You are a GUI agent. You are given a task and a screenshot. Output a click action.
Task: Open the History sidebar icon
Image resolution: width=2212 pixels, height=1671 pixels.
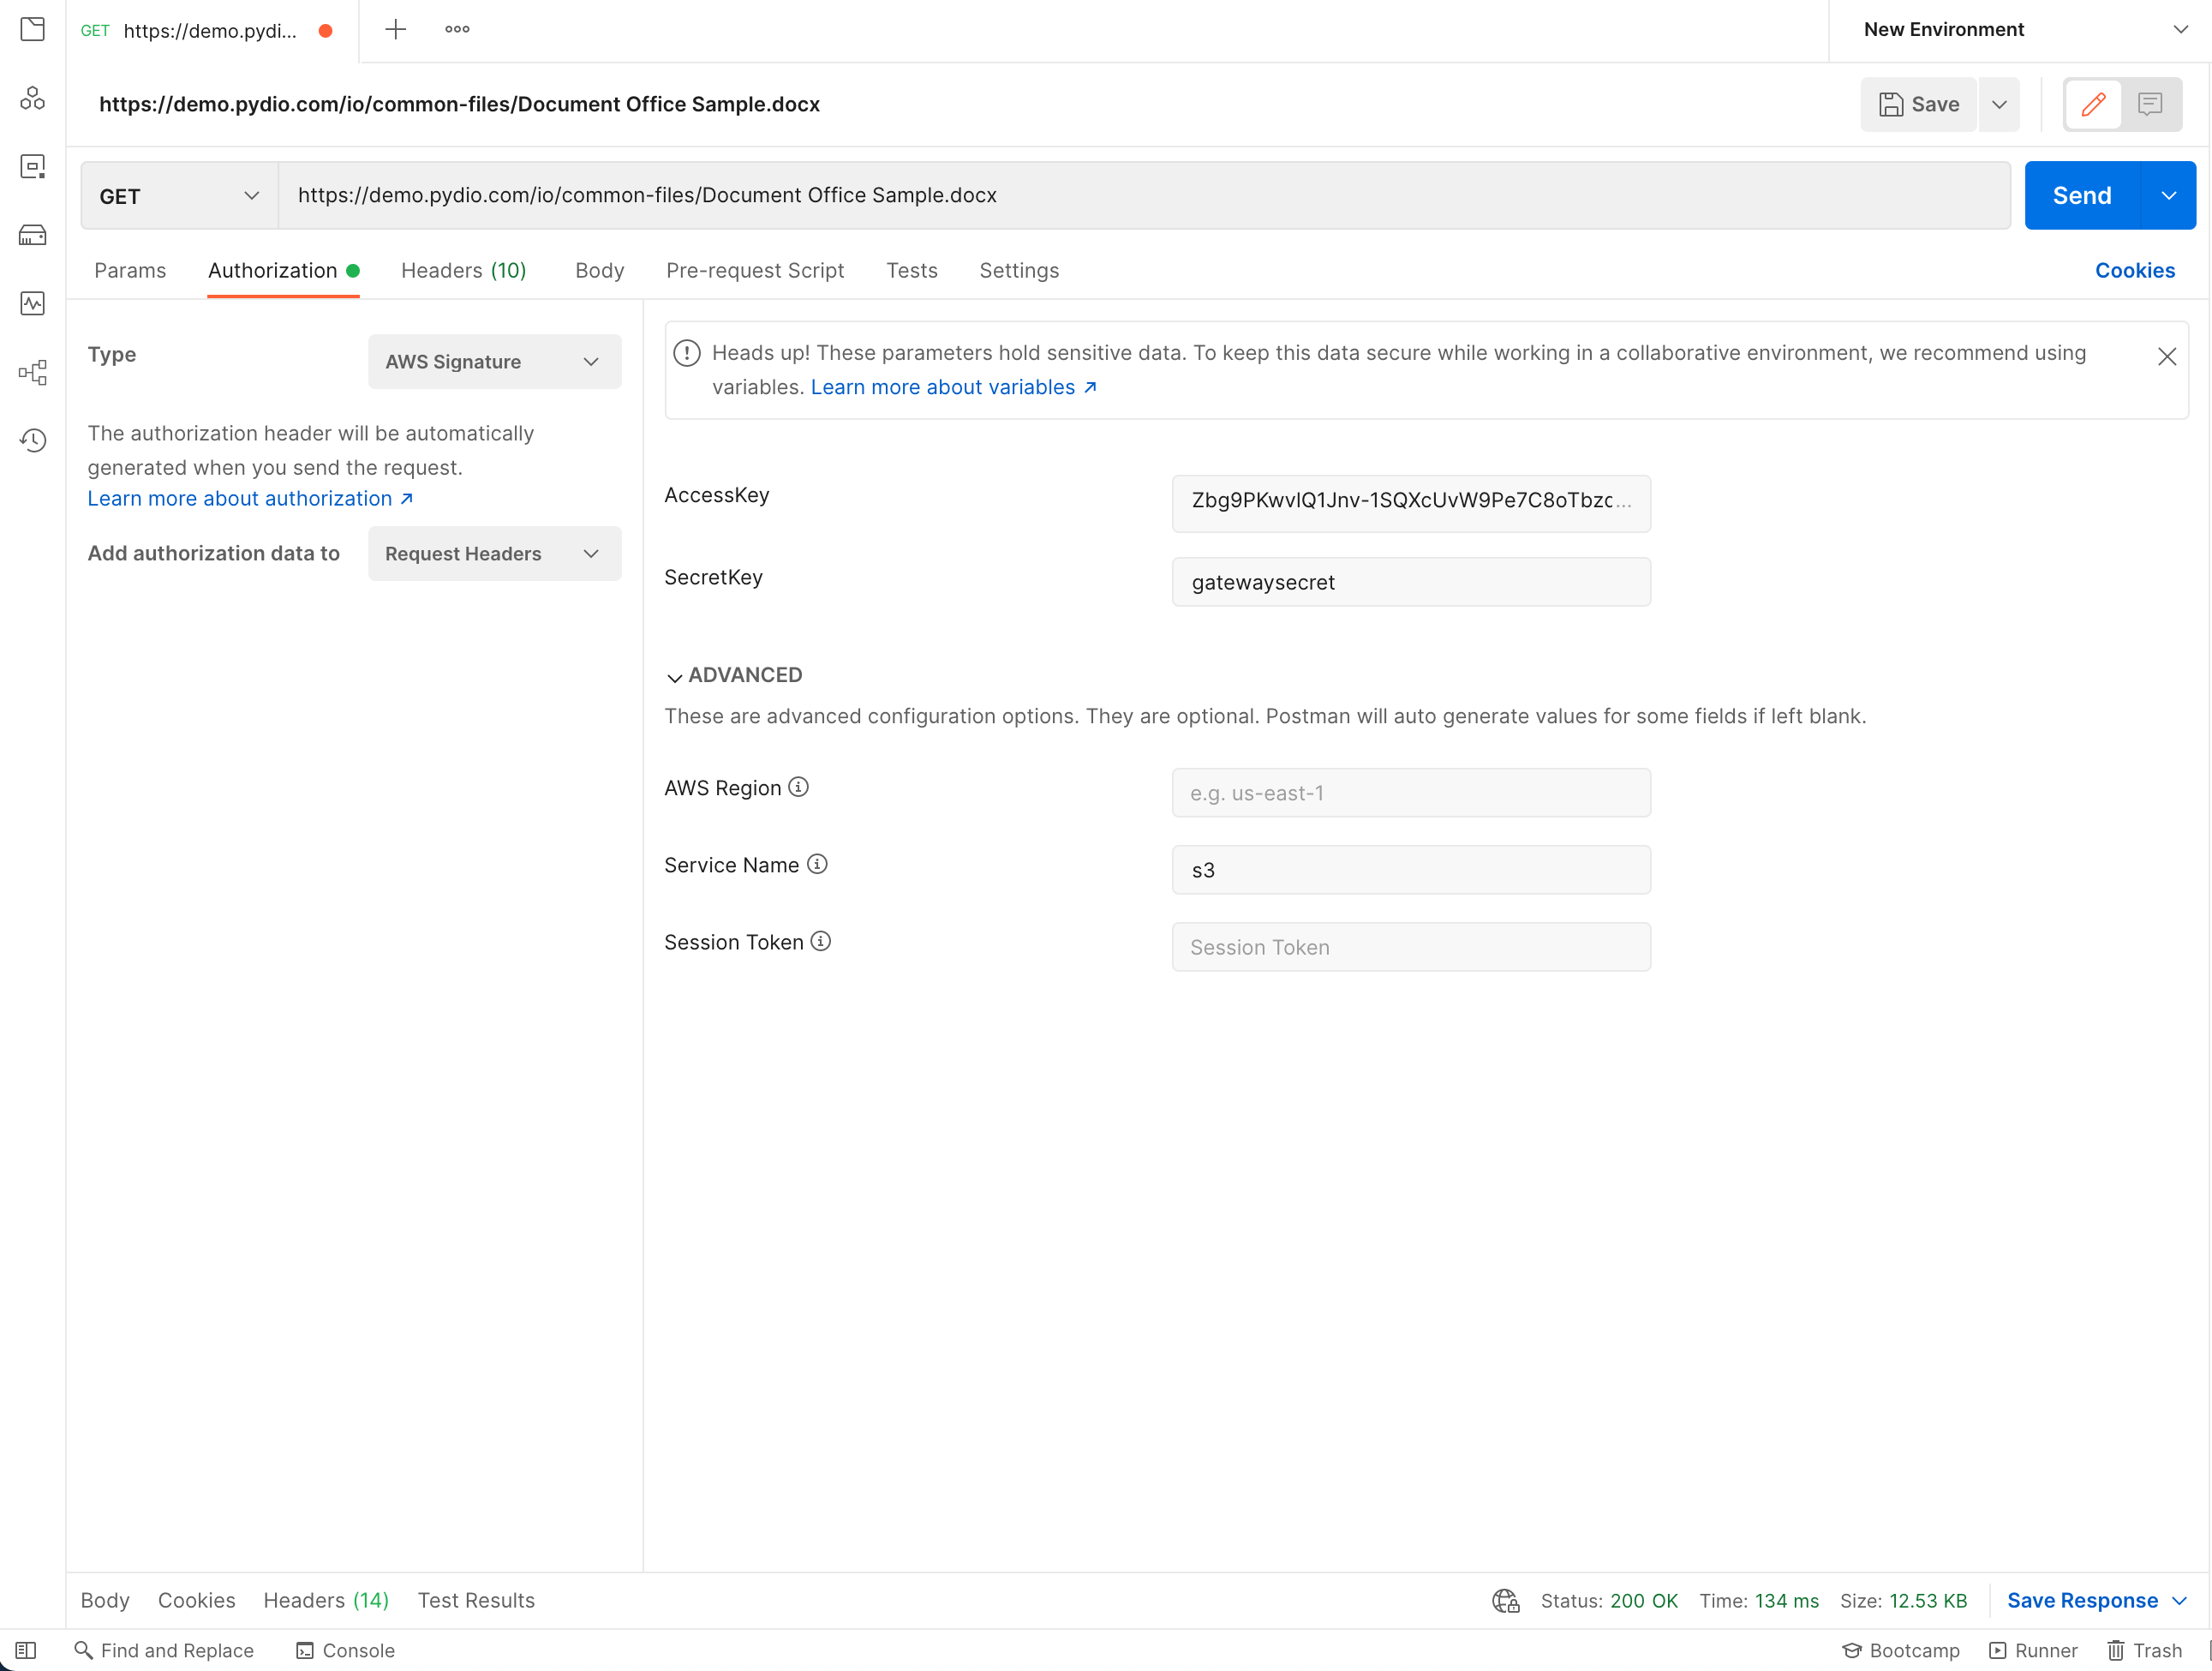32,440
